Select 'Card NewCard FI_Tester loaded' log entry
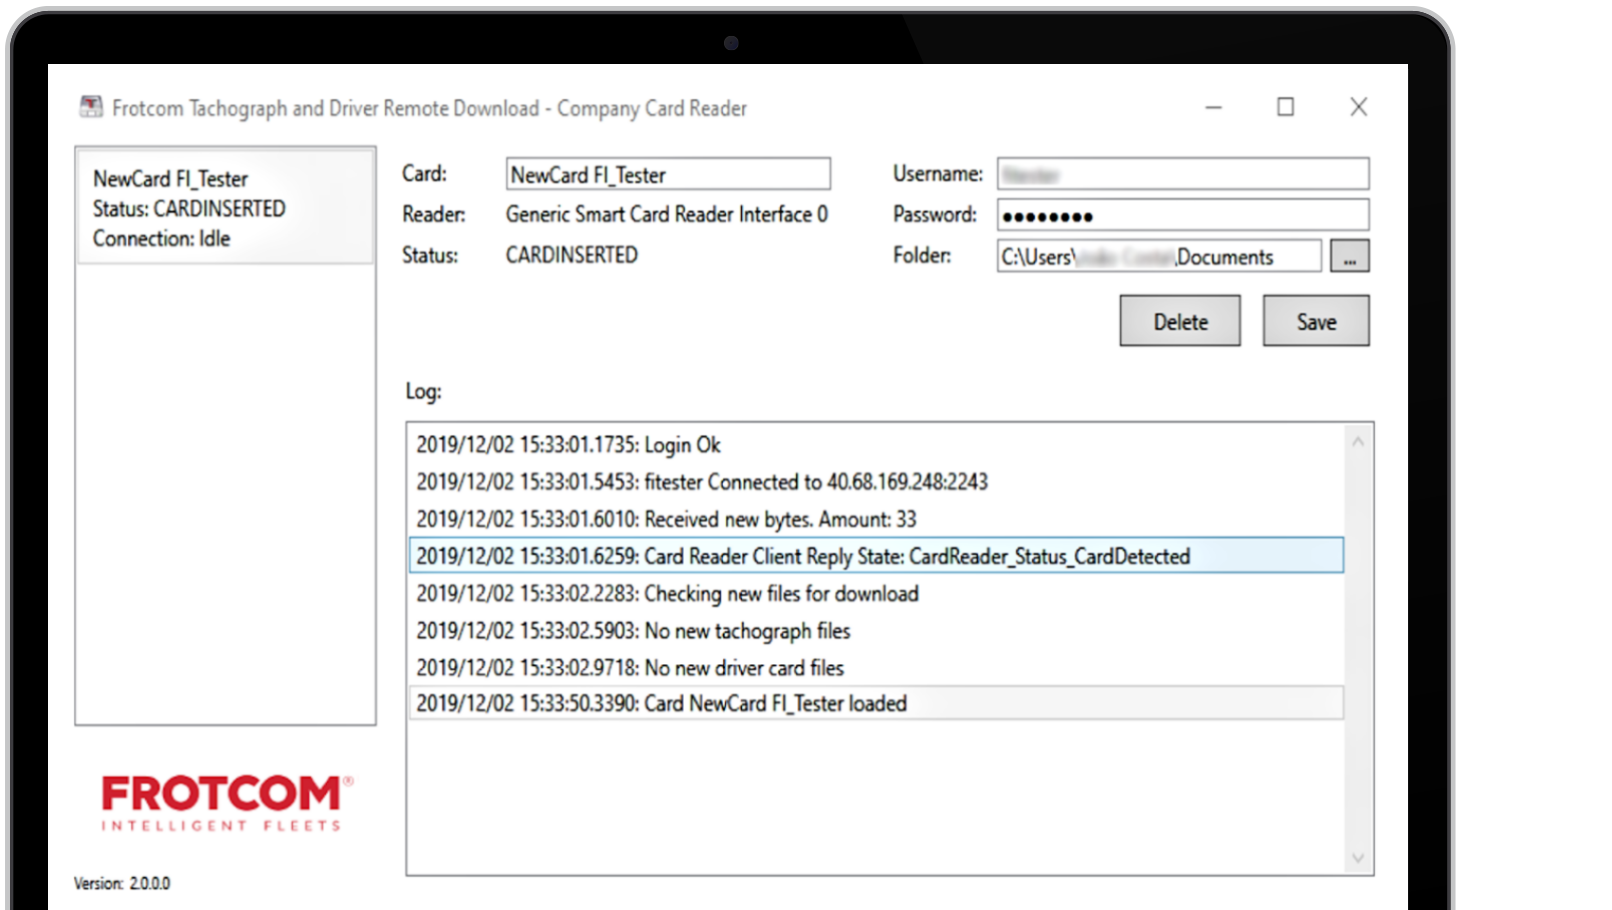The width and height of the screenshot is (1612, 910). pyautogui.click(x=876, y=703)
